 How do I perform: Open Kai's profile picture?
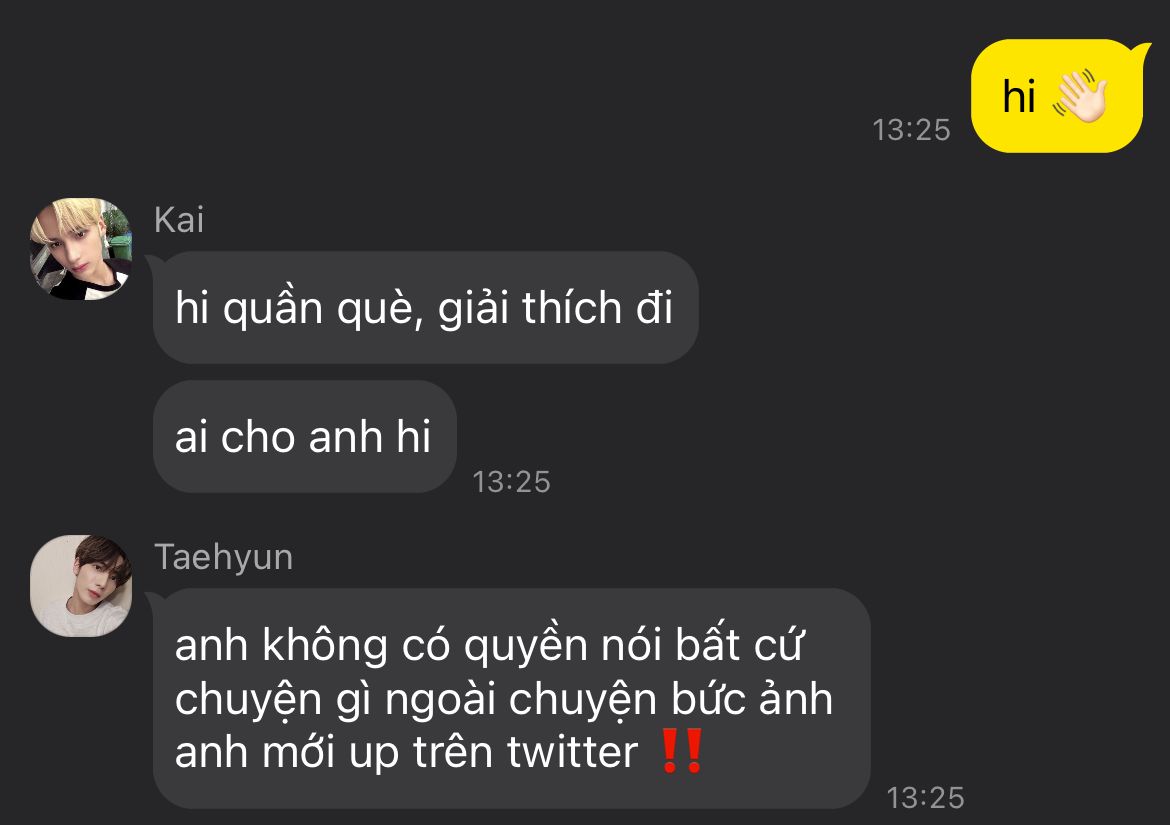click(81, 248)
